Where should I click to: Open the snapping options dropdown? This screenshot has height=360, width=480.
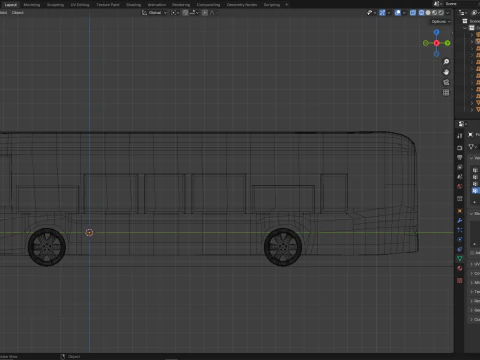pyautogui.click(x=194, y=13)
